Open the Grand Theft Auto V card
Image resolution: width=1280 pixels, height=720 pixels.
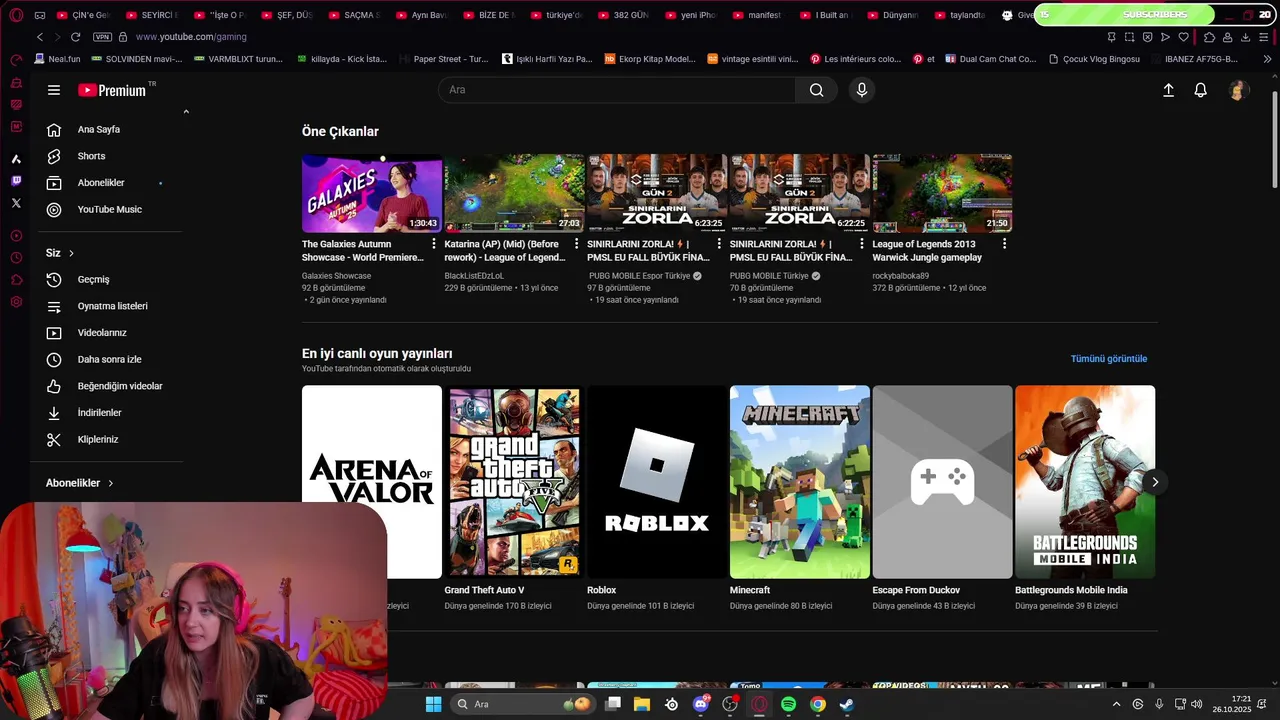(514, 482)
